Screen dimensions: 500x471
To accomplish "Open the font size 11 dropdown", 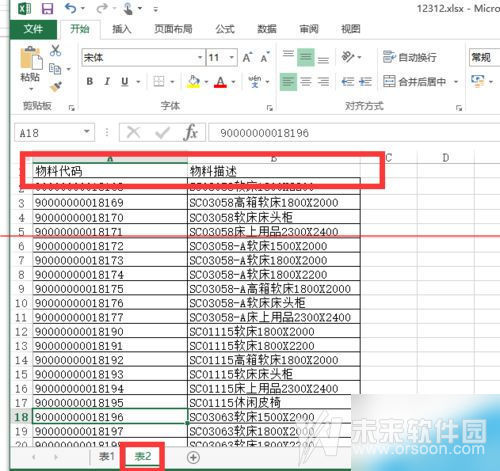I will [x=231, y=57].
